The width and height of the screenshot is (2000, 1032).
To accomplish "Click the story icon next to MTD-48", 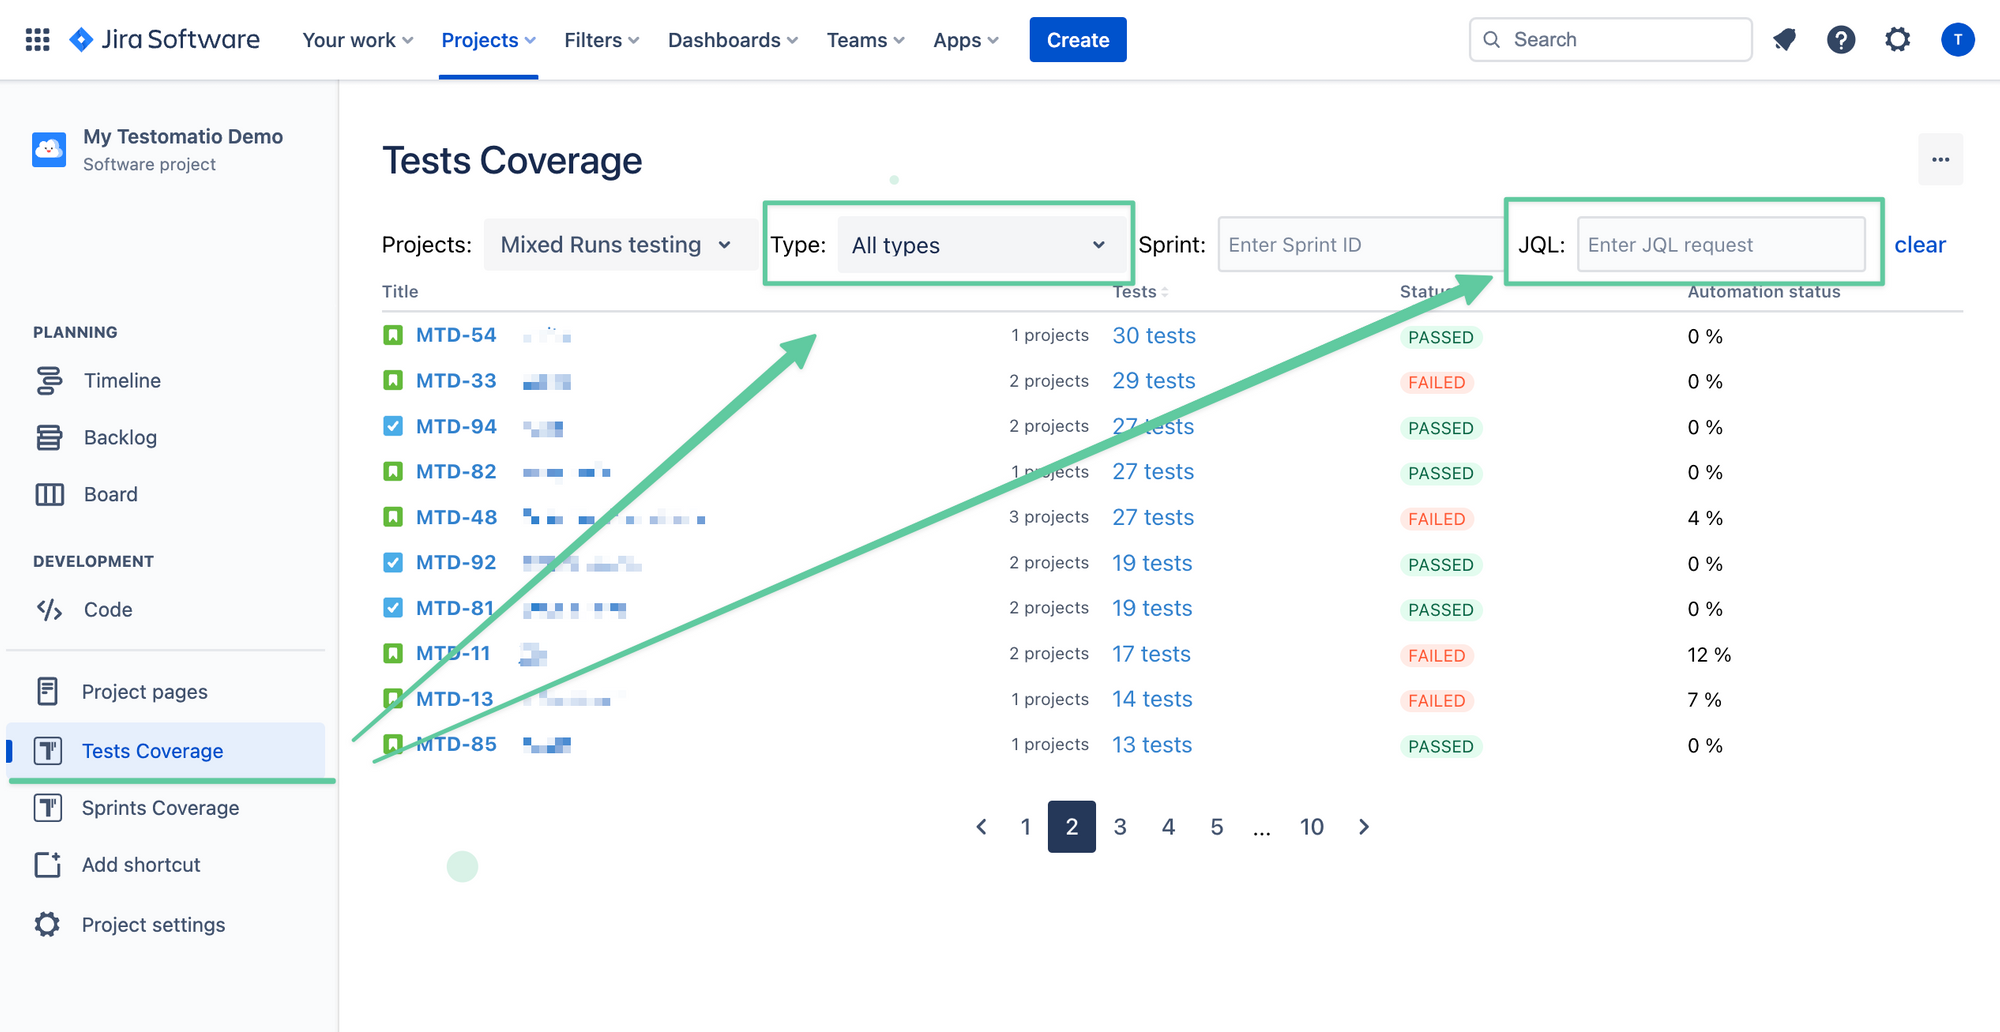I will pyautogui.click(x=393, y=517).
